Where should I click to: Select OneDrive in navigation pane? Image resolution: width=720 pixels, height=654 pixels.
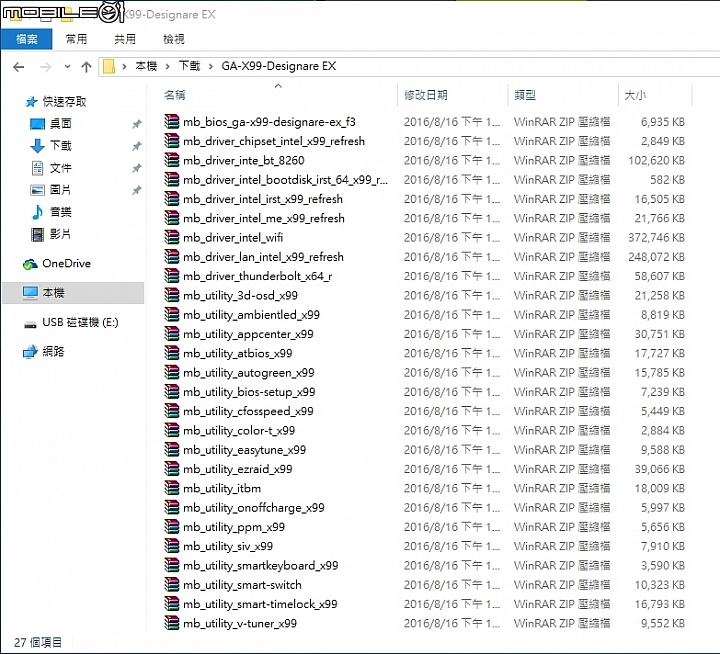click(67, 263)
